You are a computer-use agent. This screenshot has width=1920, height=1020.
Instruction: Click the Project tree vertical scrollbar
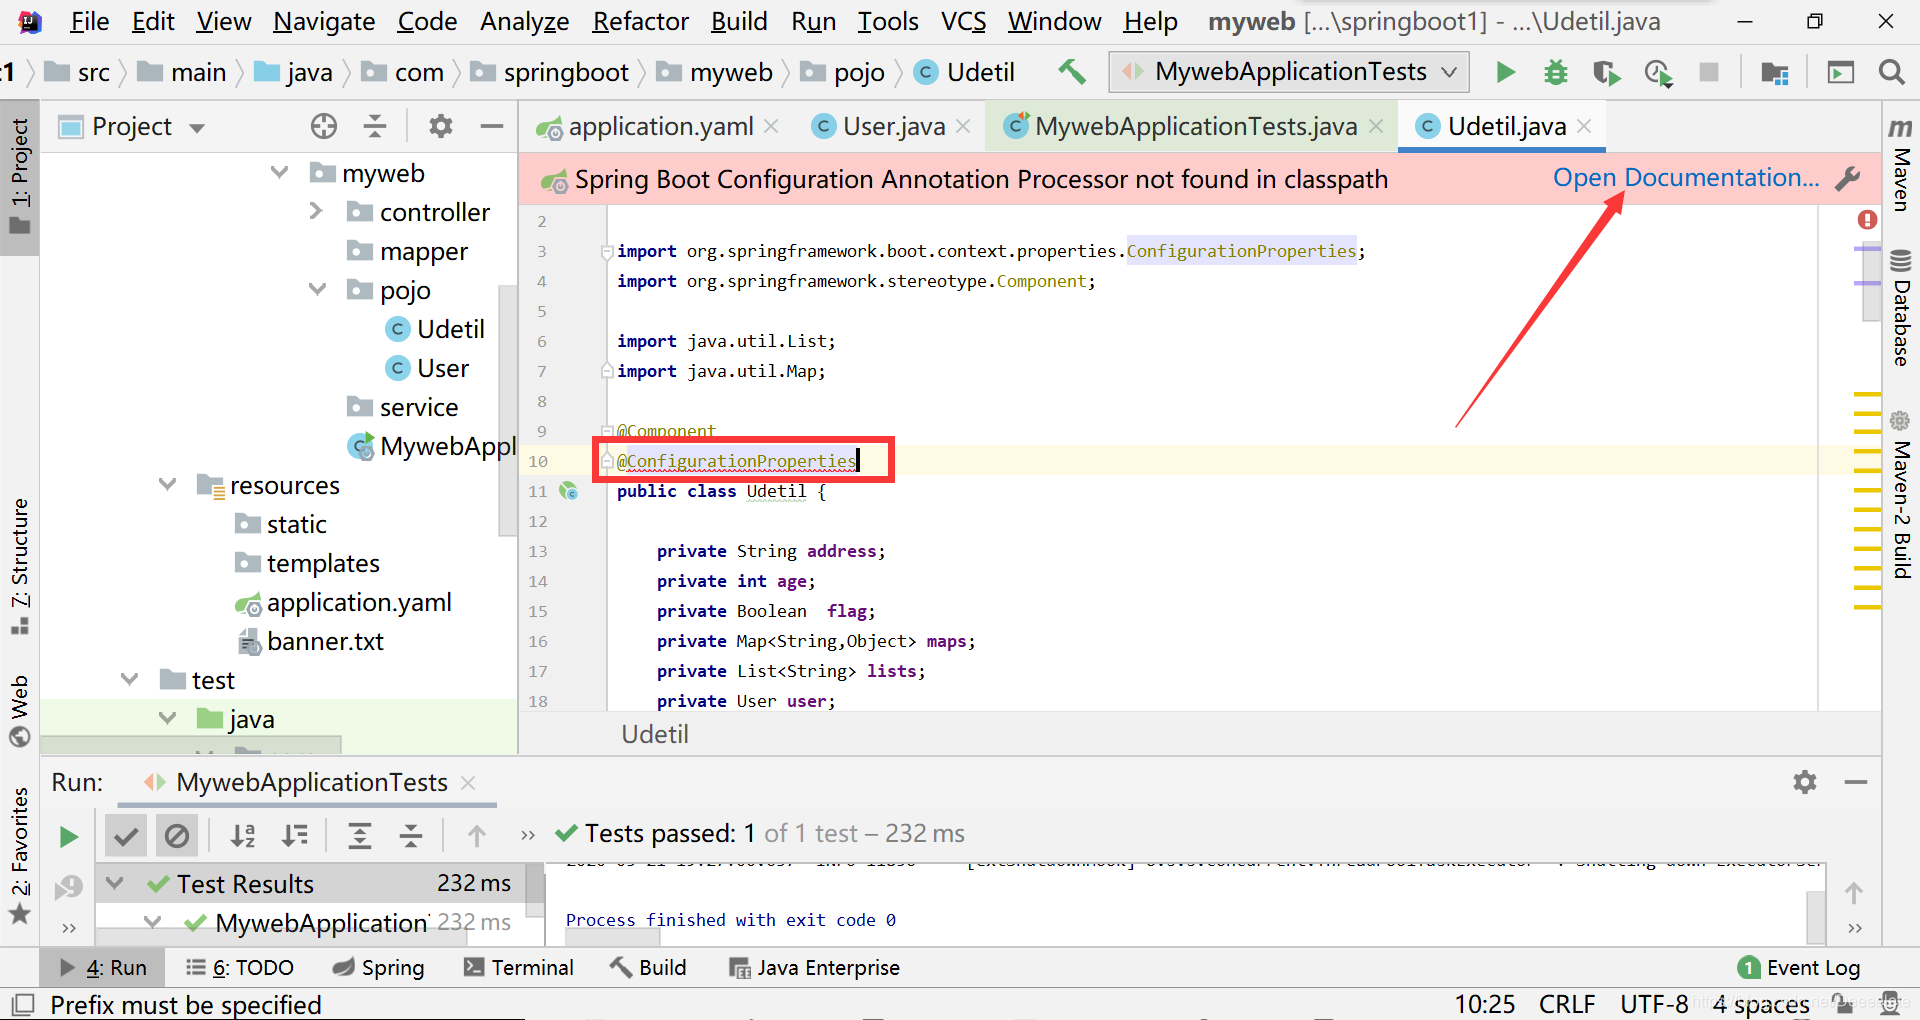click(507, 410)
